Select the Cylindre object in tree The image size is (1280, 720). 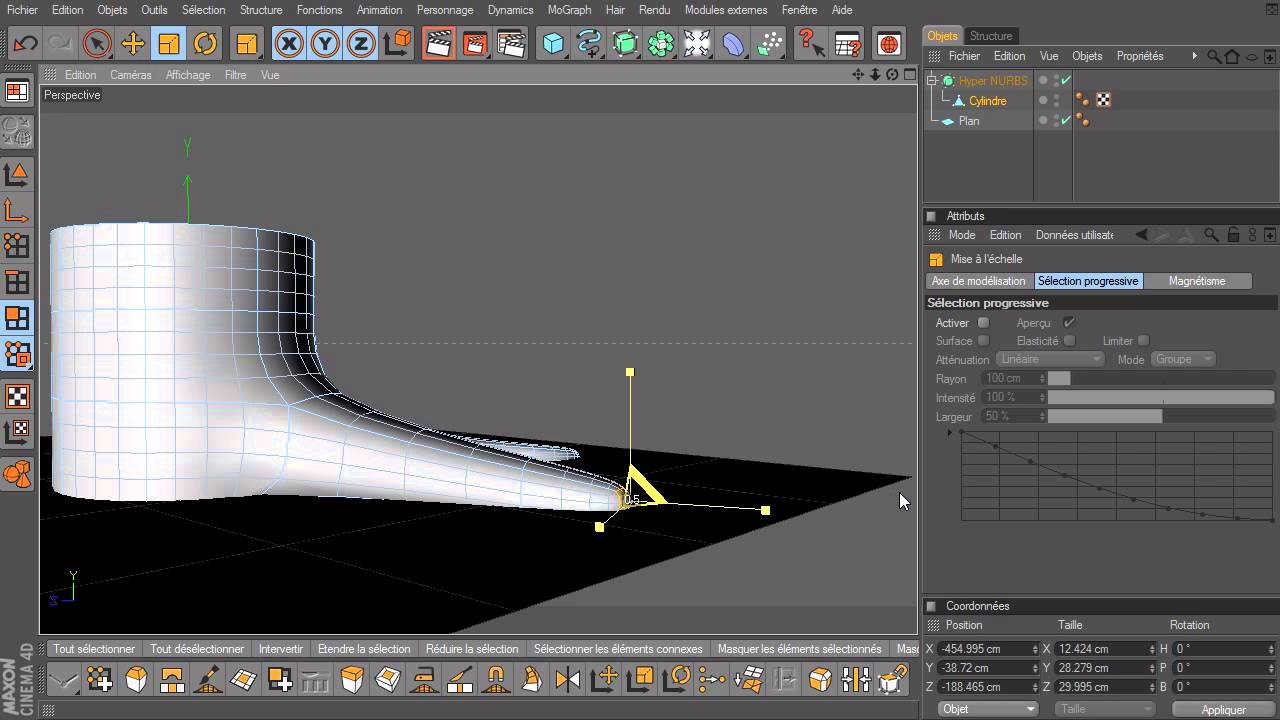click(x=987, y=101)
